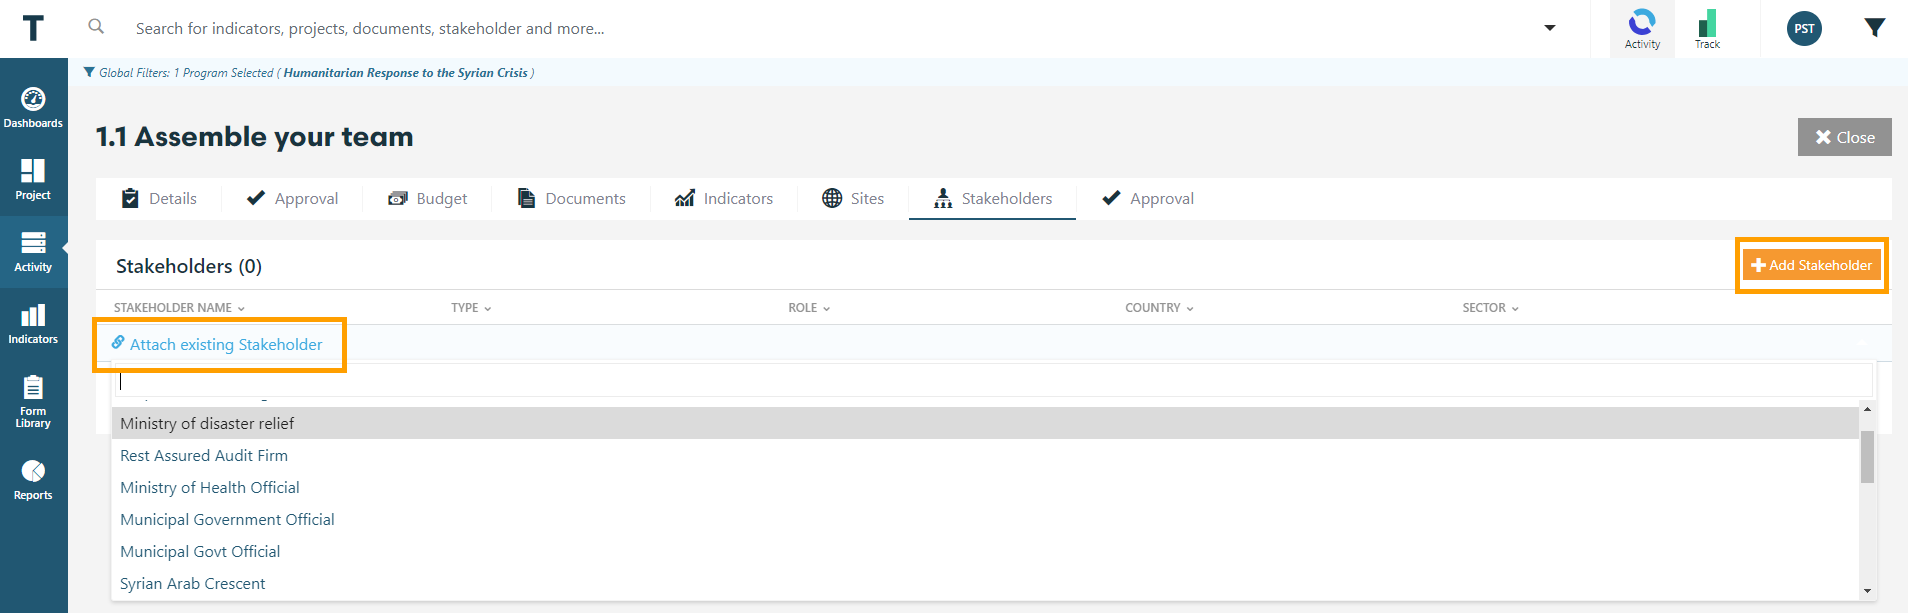Open the Form Library sidebar icon
1908x613 pixels.
click(x=33, y=400)
